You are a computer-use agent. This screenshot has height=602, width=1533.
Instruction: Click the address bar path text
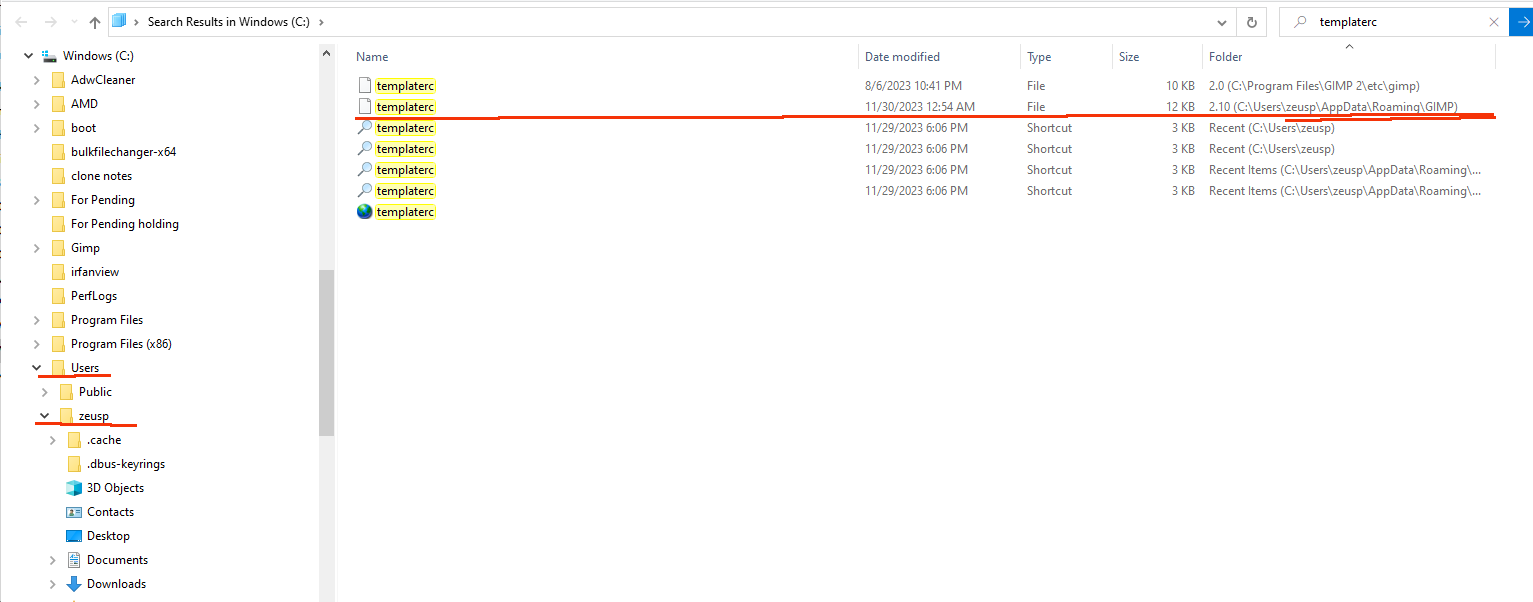pos(228,21)
